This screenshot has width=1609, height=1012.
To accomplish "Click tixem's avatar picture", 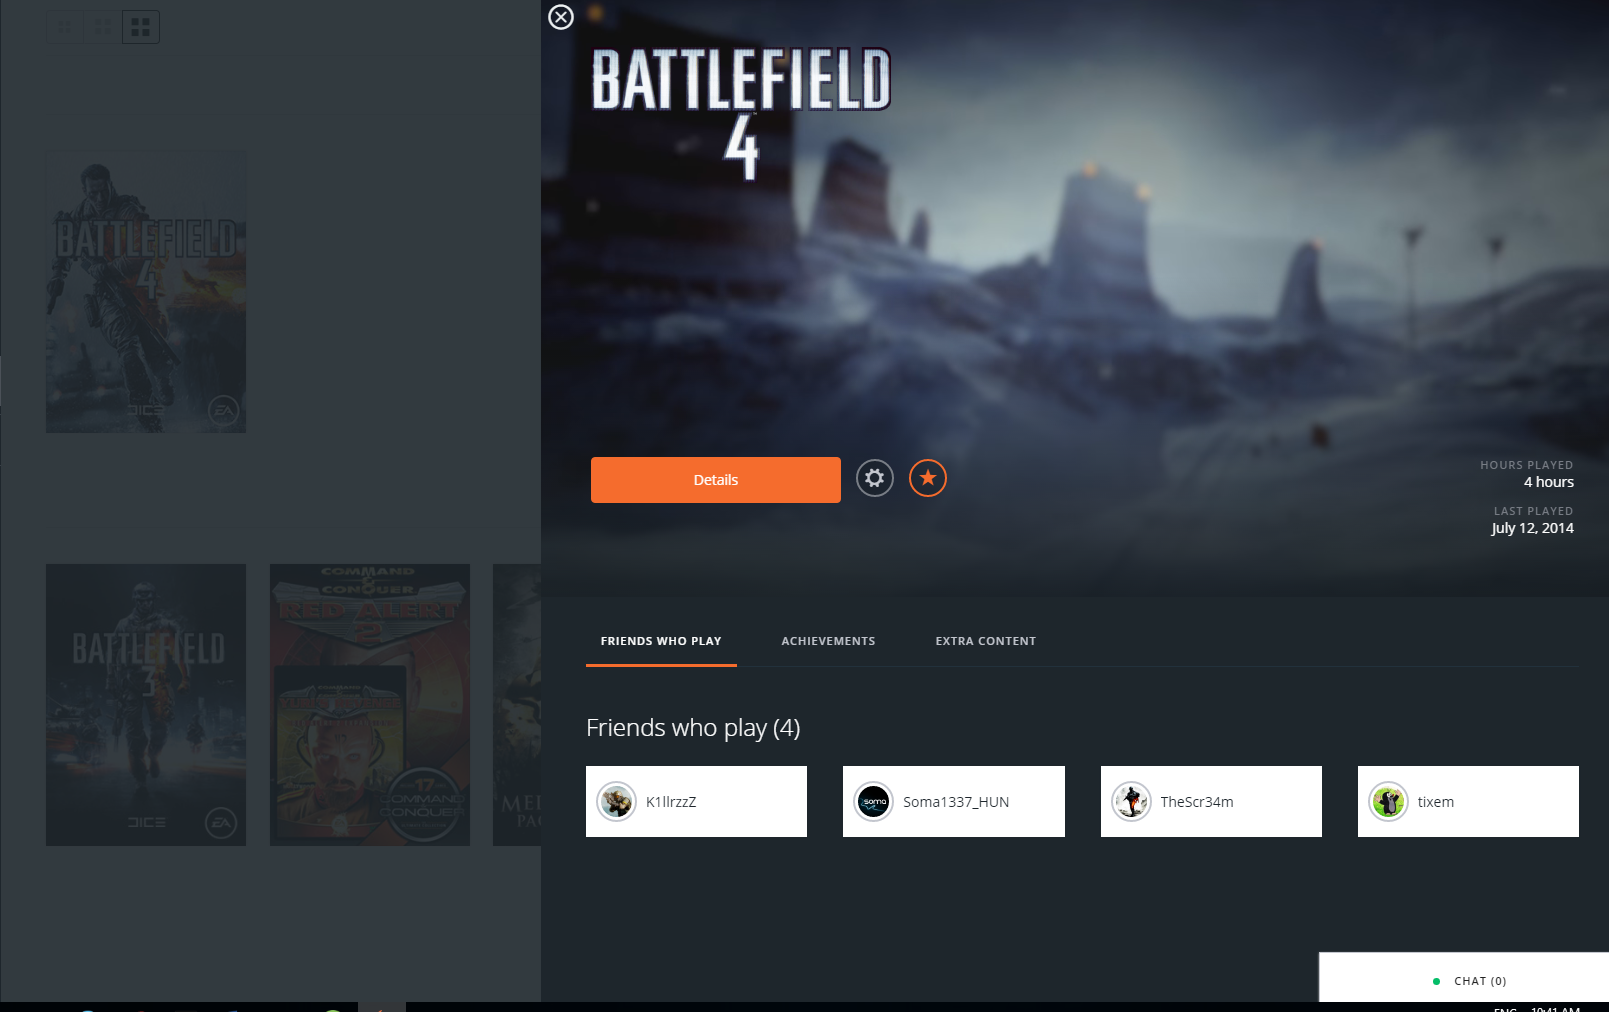I will click(x=1389, y=802).
